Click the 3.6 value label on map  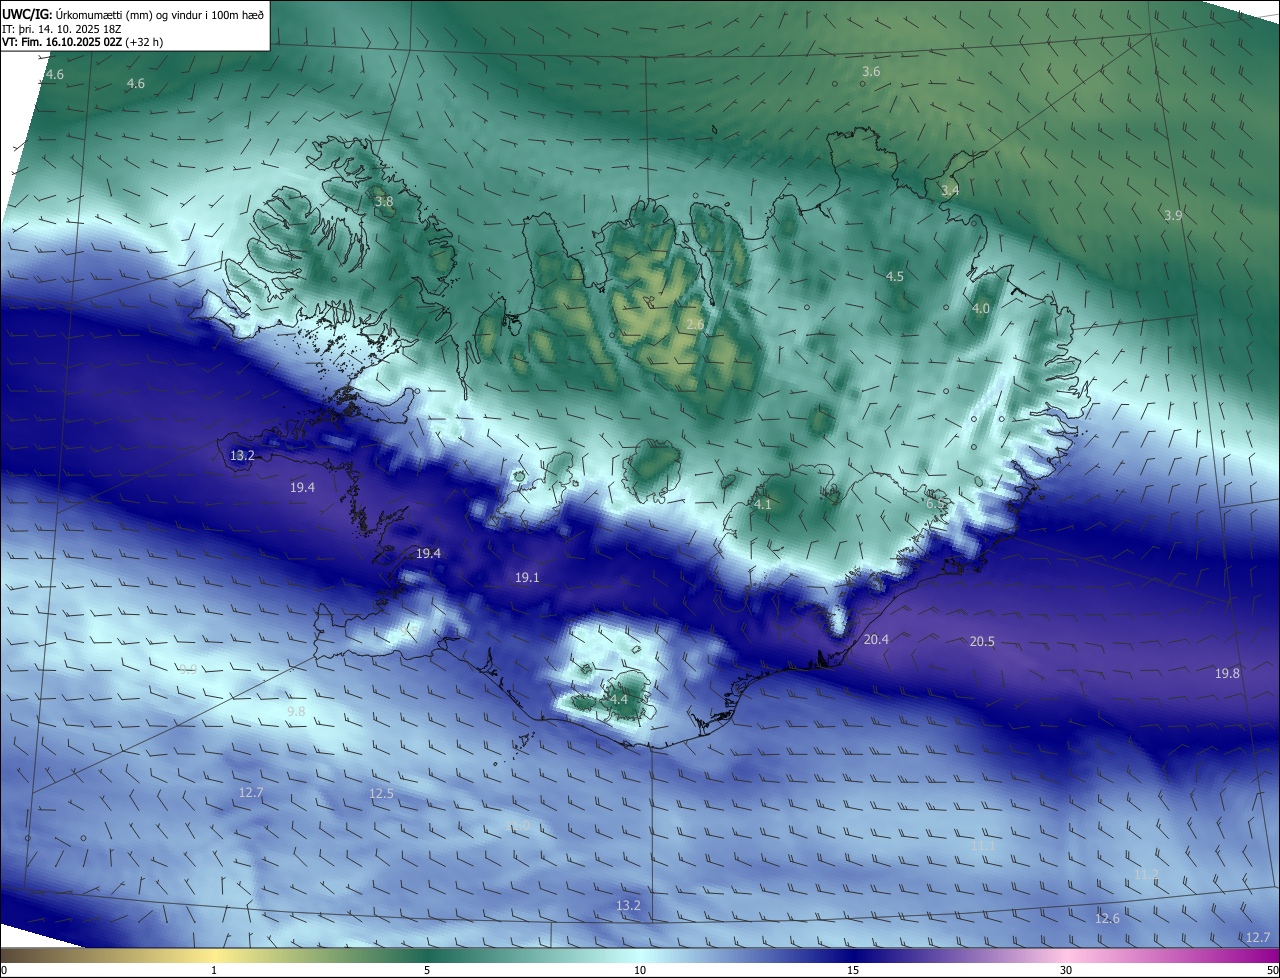pyautogui.click(x=871, y=71)
